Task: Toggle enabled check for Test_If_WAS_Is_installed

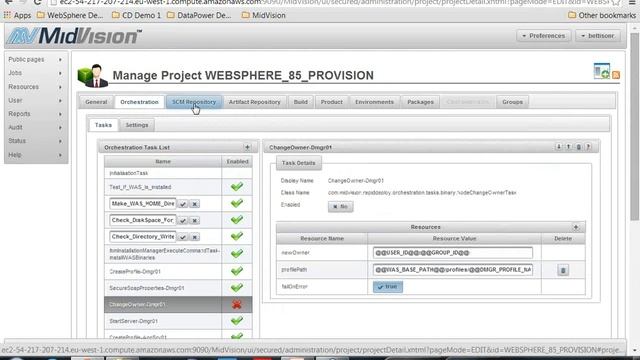Action: pyautogui.click(x=237, y=187)
